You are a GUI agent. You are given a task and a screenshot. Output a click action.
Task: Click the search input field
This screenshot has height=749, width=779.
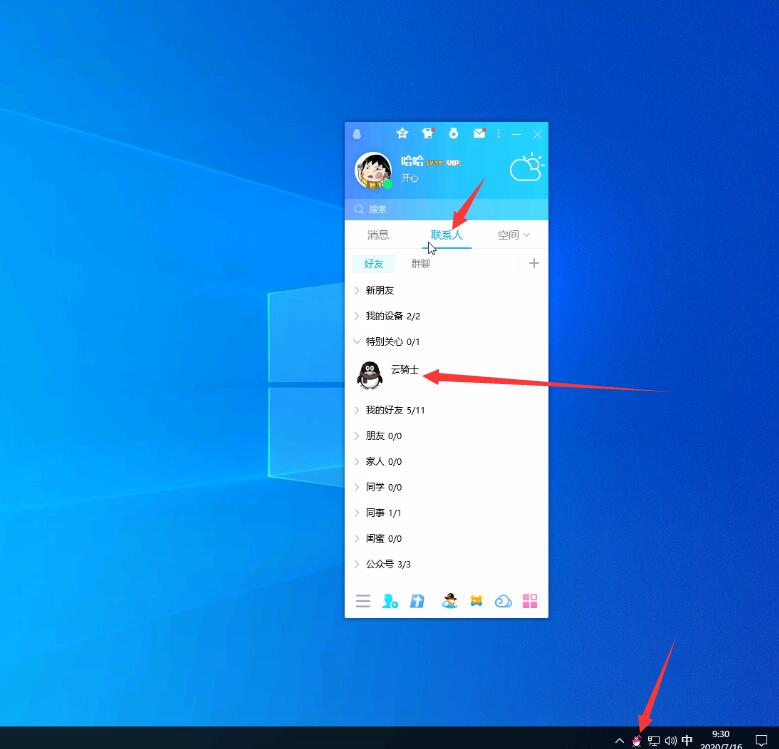tap(447, 209)
